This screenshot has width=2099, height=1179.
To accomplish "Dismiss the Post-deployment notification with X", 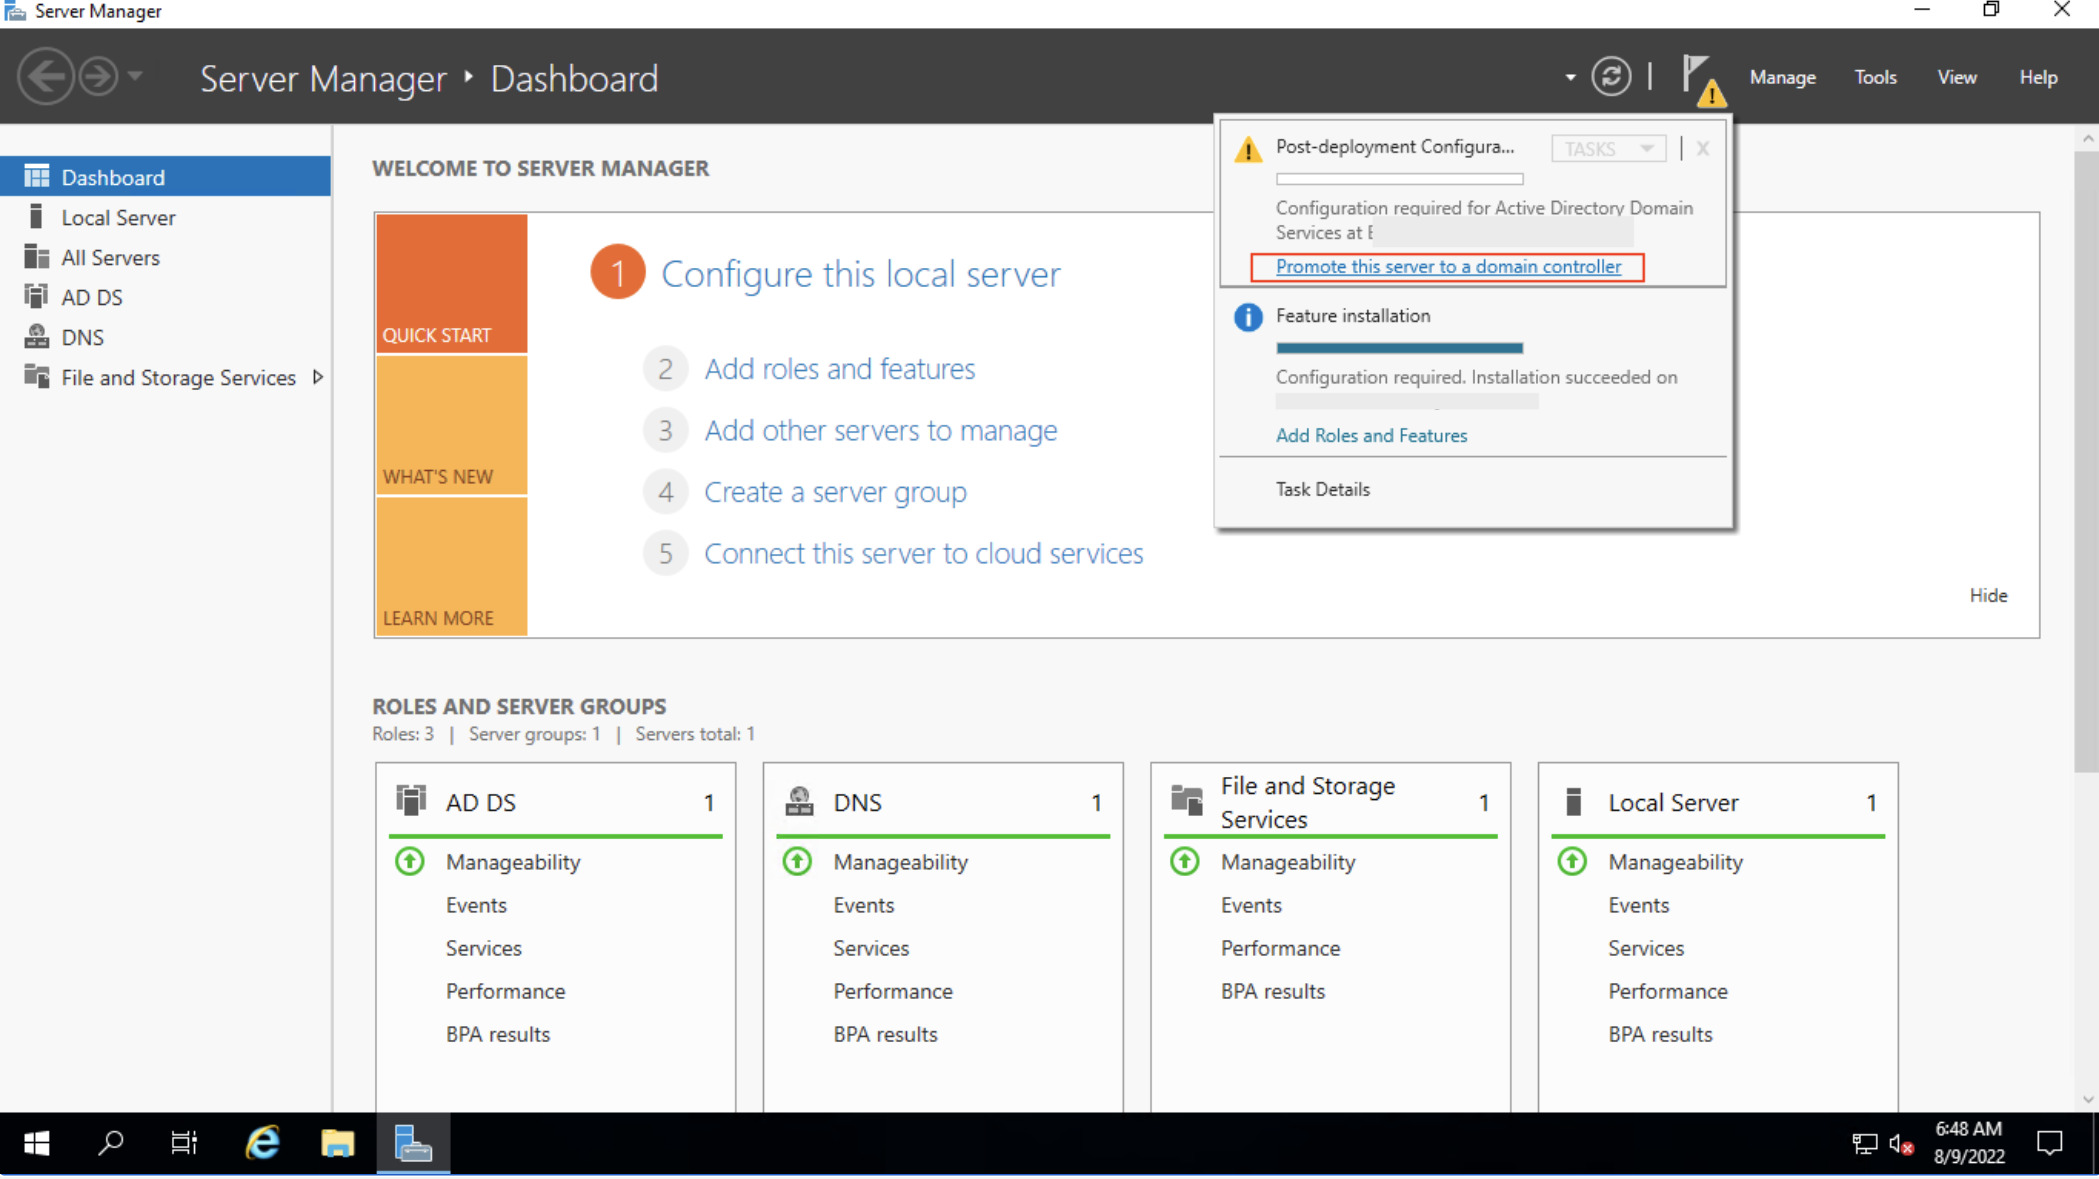I will [x=1702, y=148].
